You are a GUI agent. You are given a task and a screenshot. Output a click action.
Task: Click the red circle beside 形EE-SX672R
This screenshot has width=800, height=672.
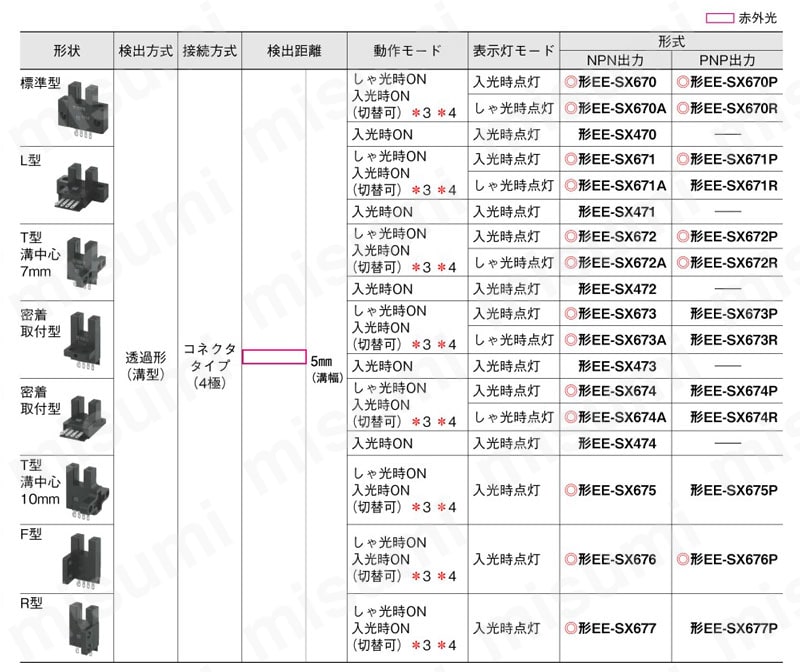683,263
